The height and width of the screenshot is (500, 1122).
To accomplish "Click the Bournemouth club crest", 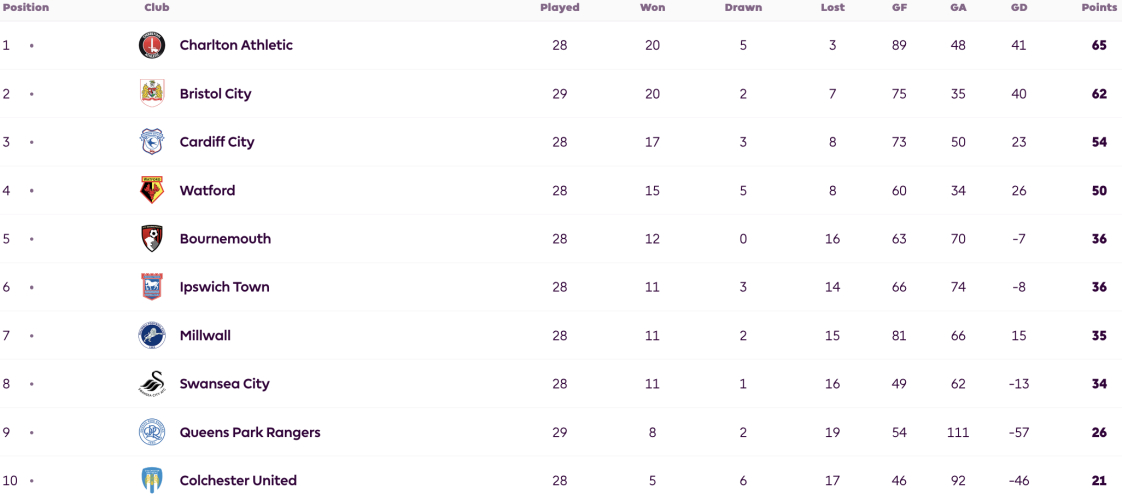I will [x=152, y=239].
